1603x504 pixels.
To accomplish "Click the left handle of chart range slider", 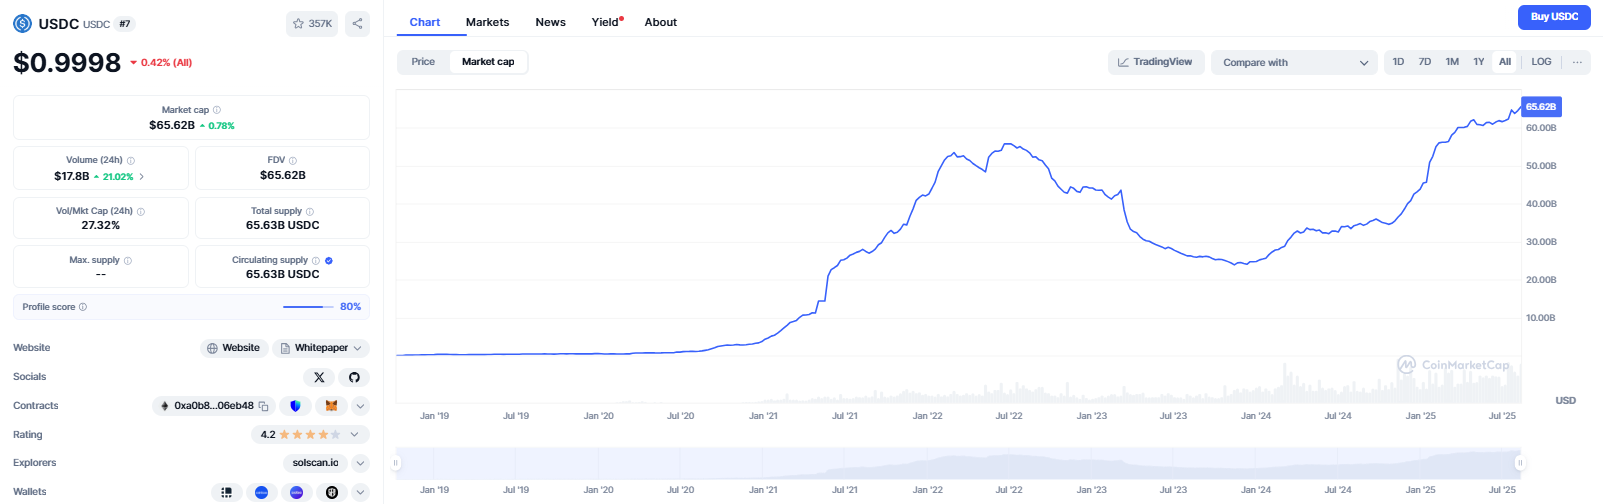I will point(397,463).
